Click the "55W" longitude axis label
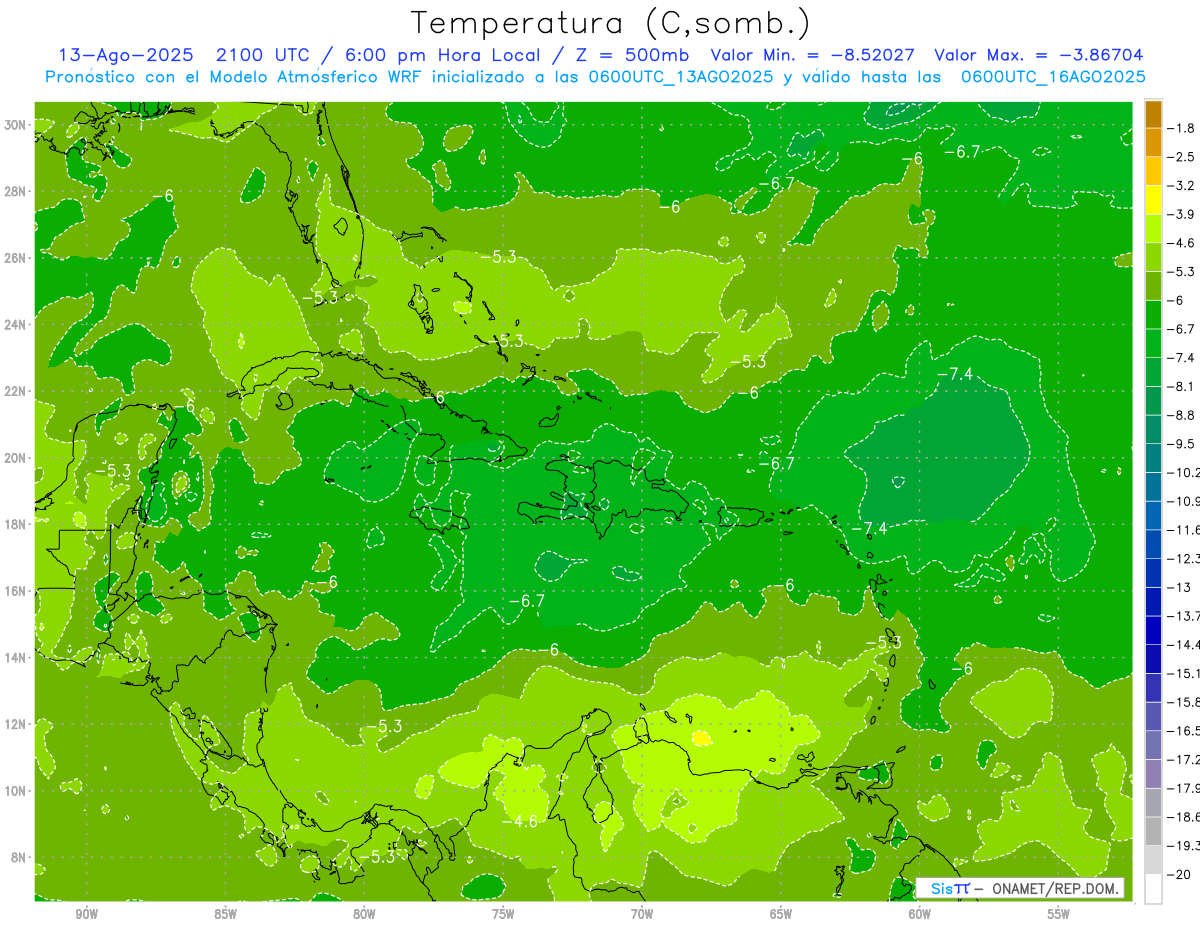The image size is (1200, 927). 1059,914
